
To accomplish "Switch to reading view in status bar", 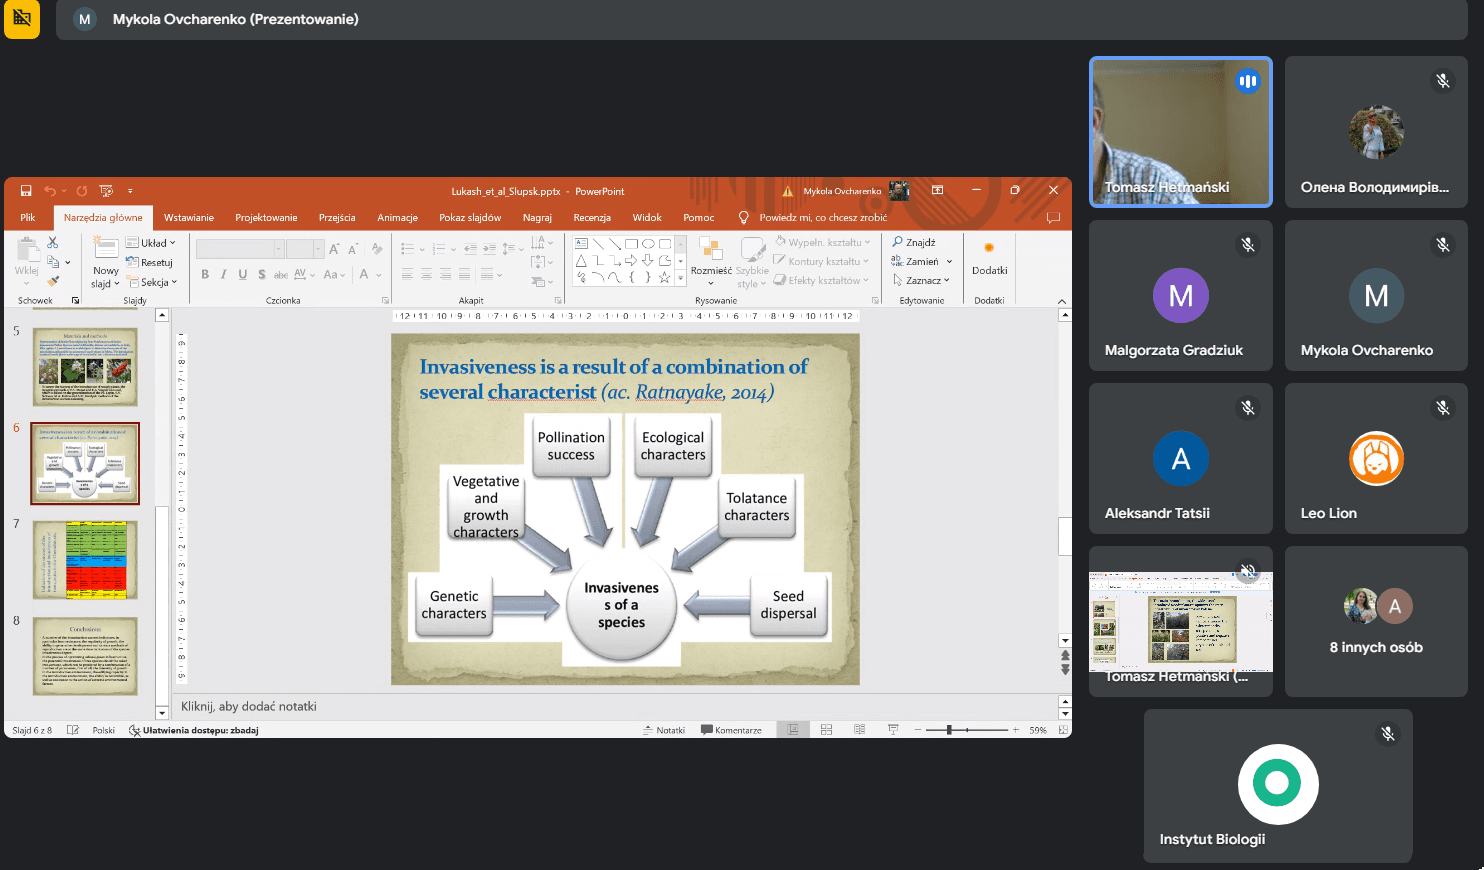I will click(859, 730).
